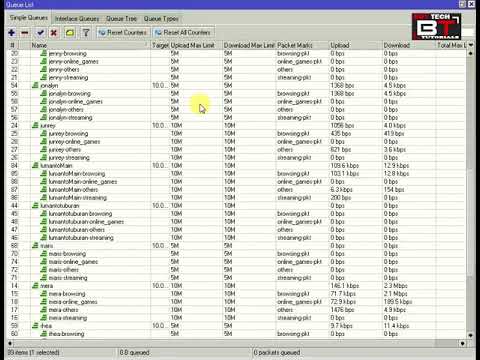Open the filter funnel tool
Screen dimensions: 480x360
point(86,33)
